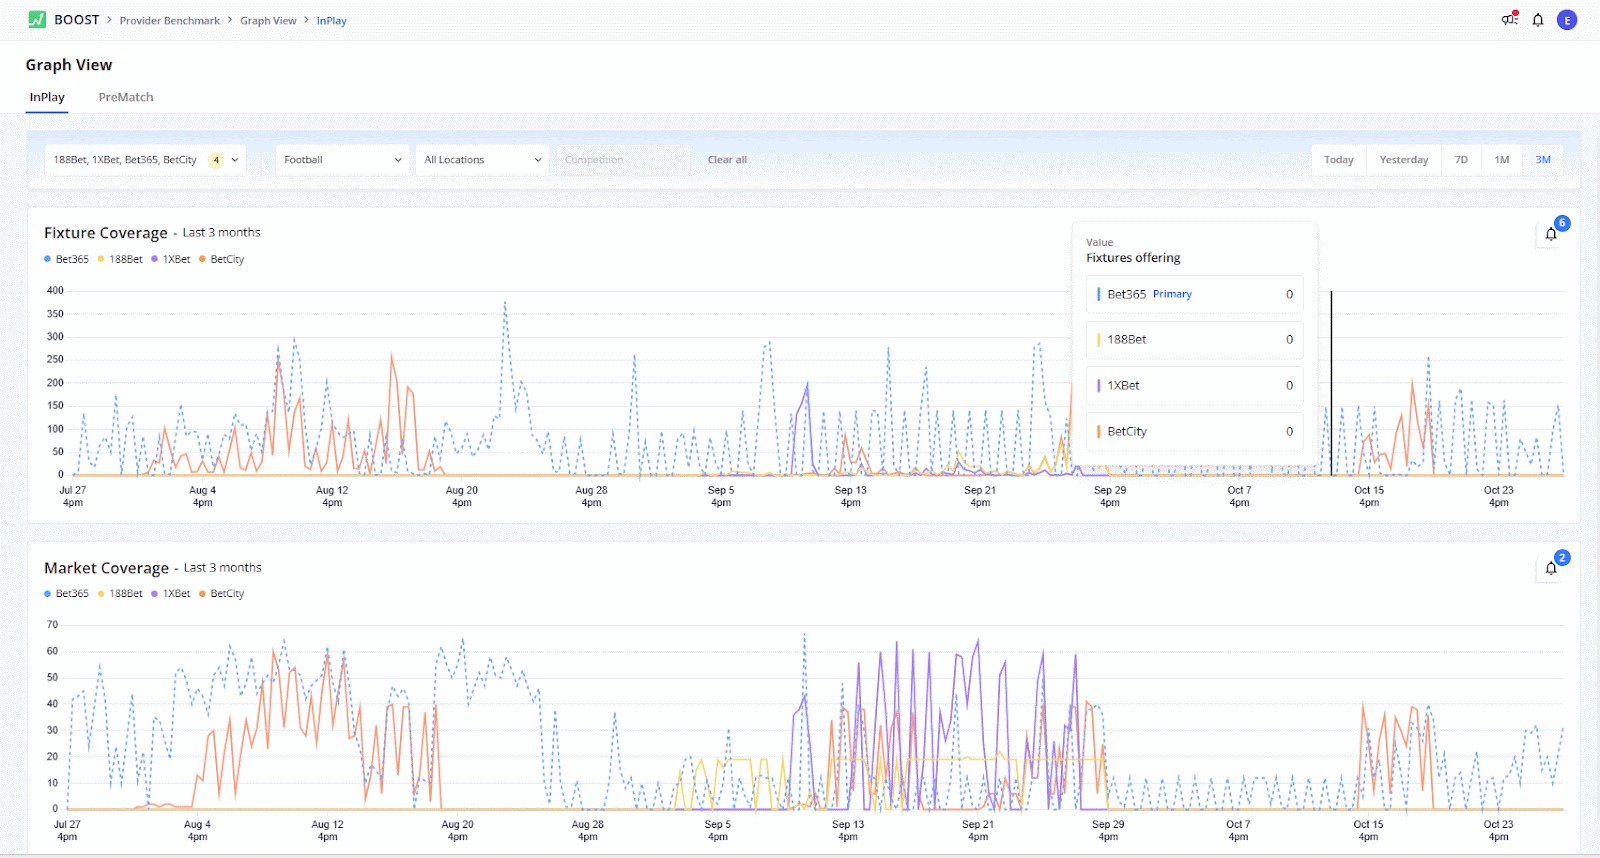
Task: Open the user profile avatar
Action: click(1567, 20)
